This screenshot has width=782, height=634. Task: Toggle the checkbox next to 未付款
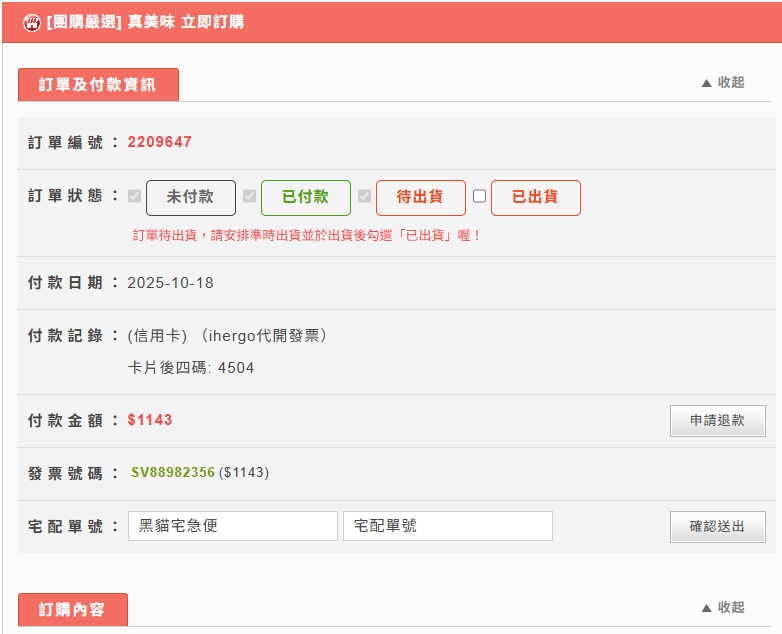[134, 197]
